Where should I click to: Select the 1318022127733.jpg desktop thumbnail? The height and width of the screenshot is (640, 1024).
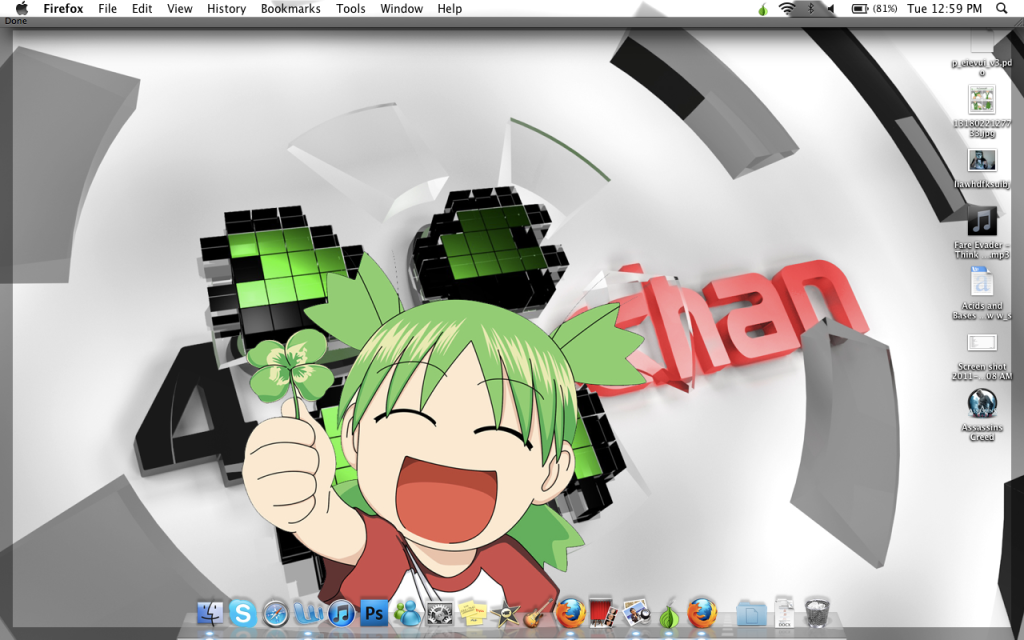(x=982, y=111)
